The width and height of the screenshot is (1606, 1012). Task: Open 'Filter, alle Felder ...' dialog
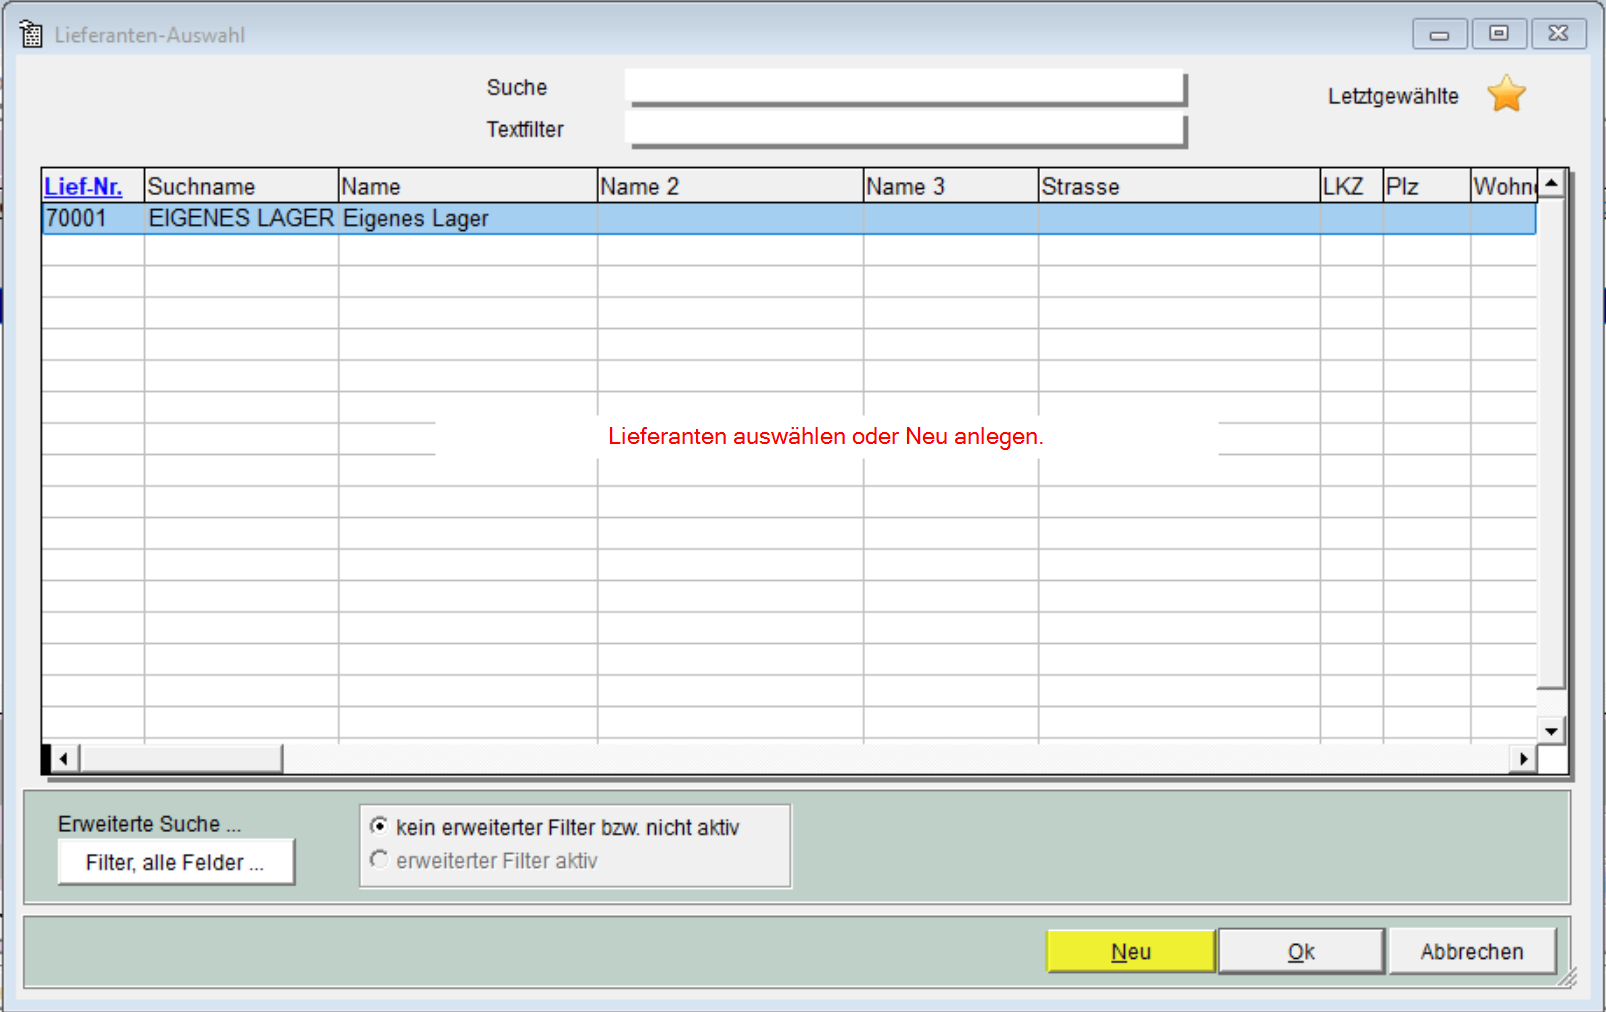pos(176,862)
